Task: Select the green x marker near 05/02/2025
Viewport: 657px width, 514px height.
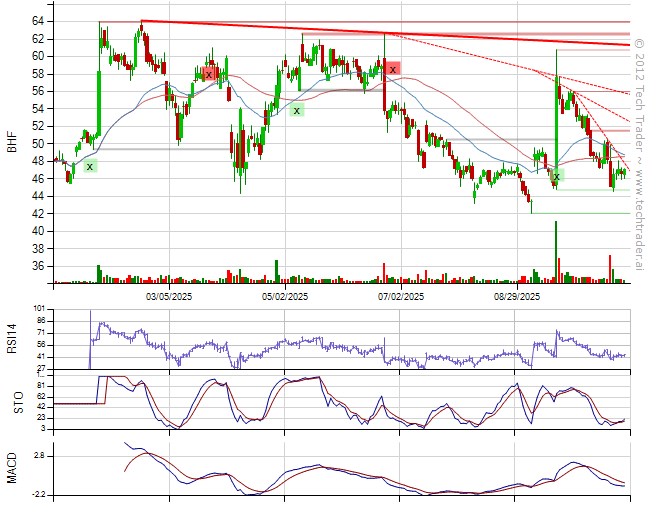Action: [x=297, y=109]
